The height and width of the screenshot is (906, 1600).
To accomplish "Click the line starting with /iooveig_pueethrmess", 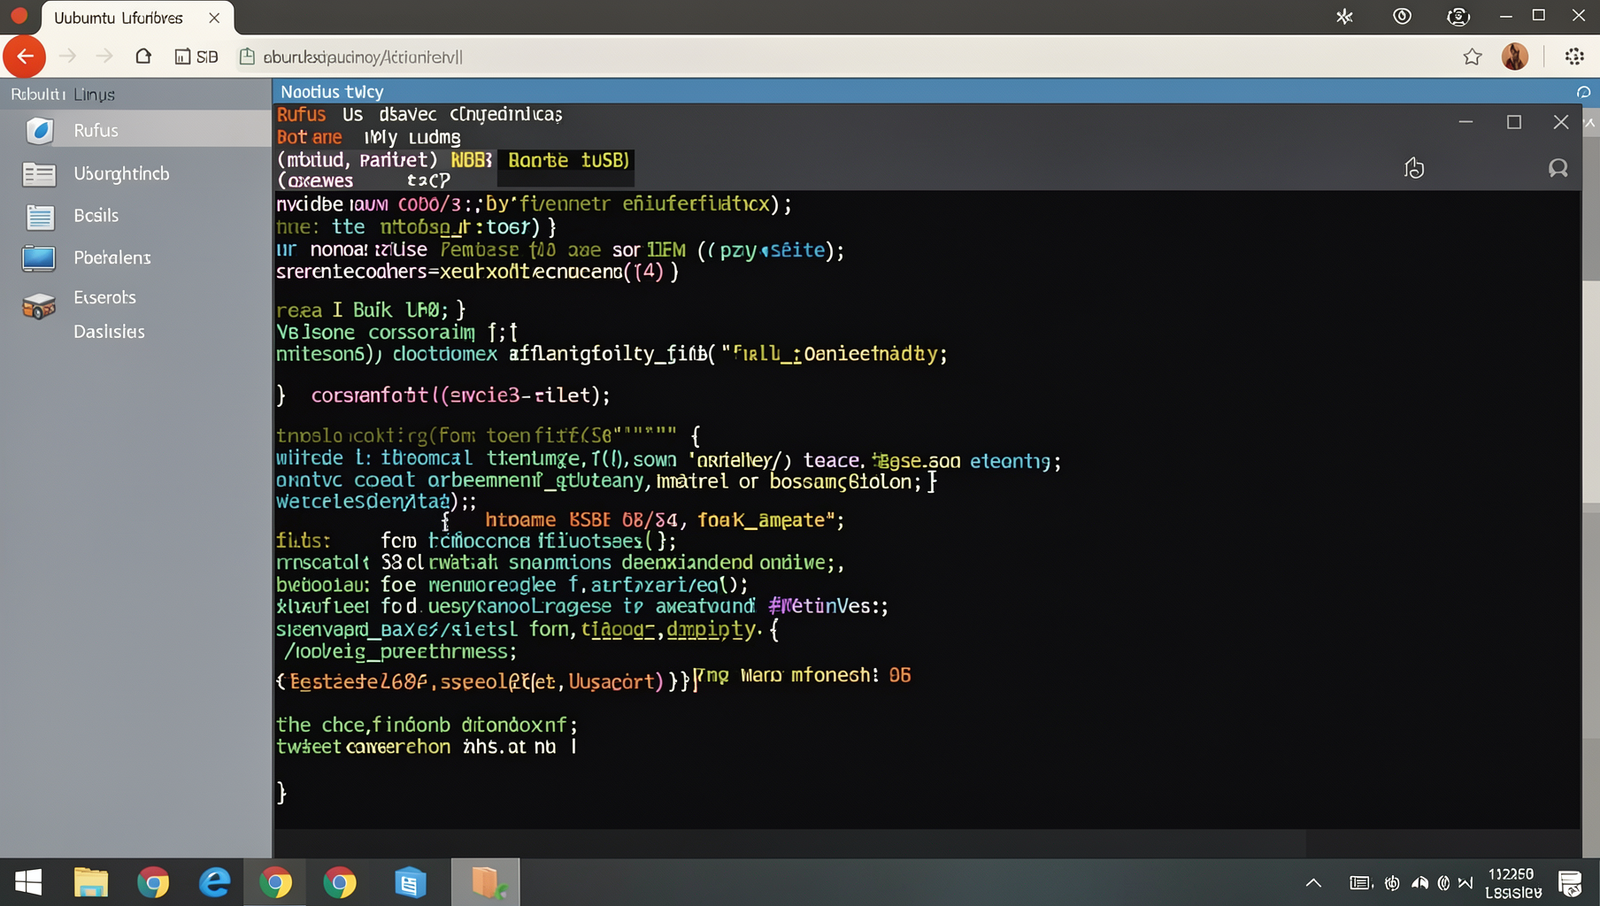I will 400,652.
